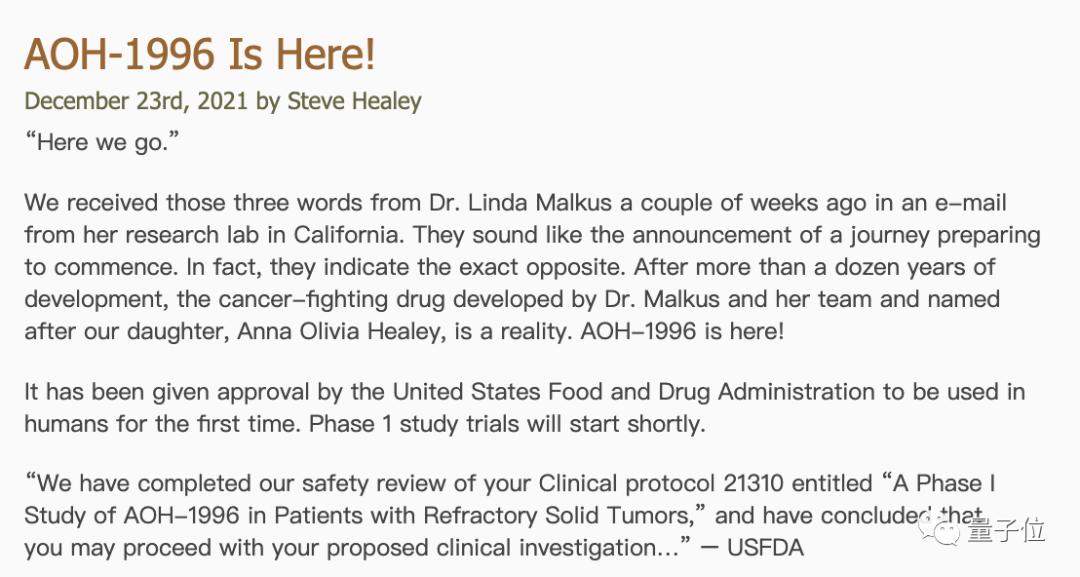Open the "AOH-1996 Is Here!" post title
Image resolution: width=1080 pixels, height=577 pixels.
coord(200,54)
